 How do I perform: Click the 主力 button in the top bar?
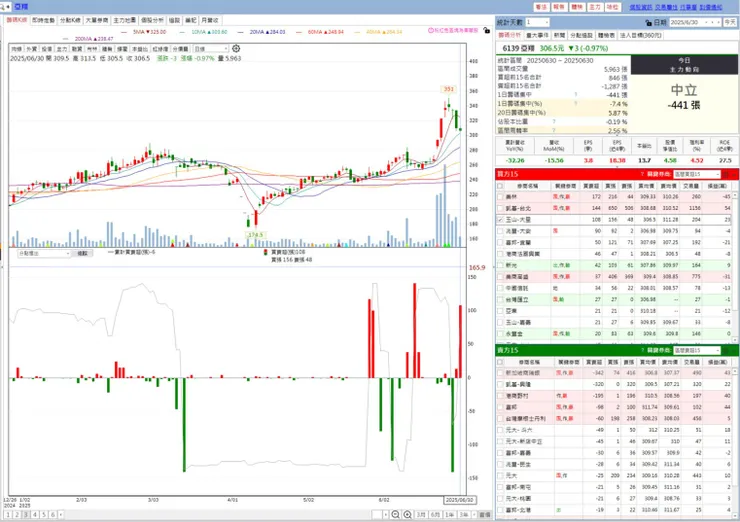[595, 7]
